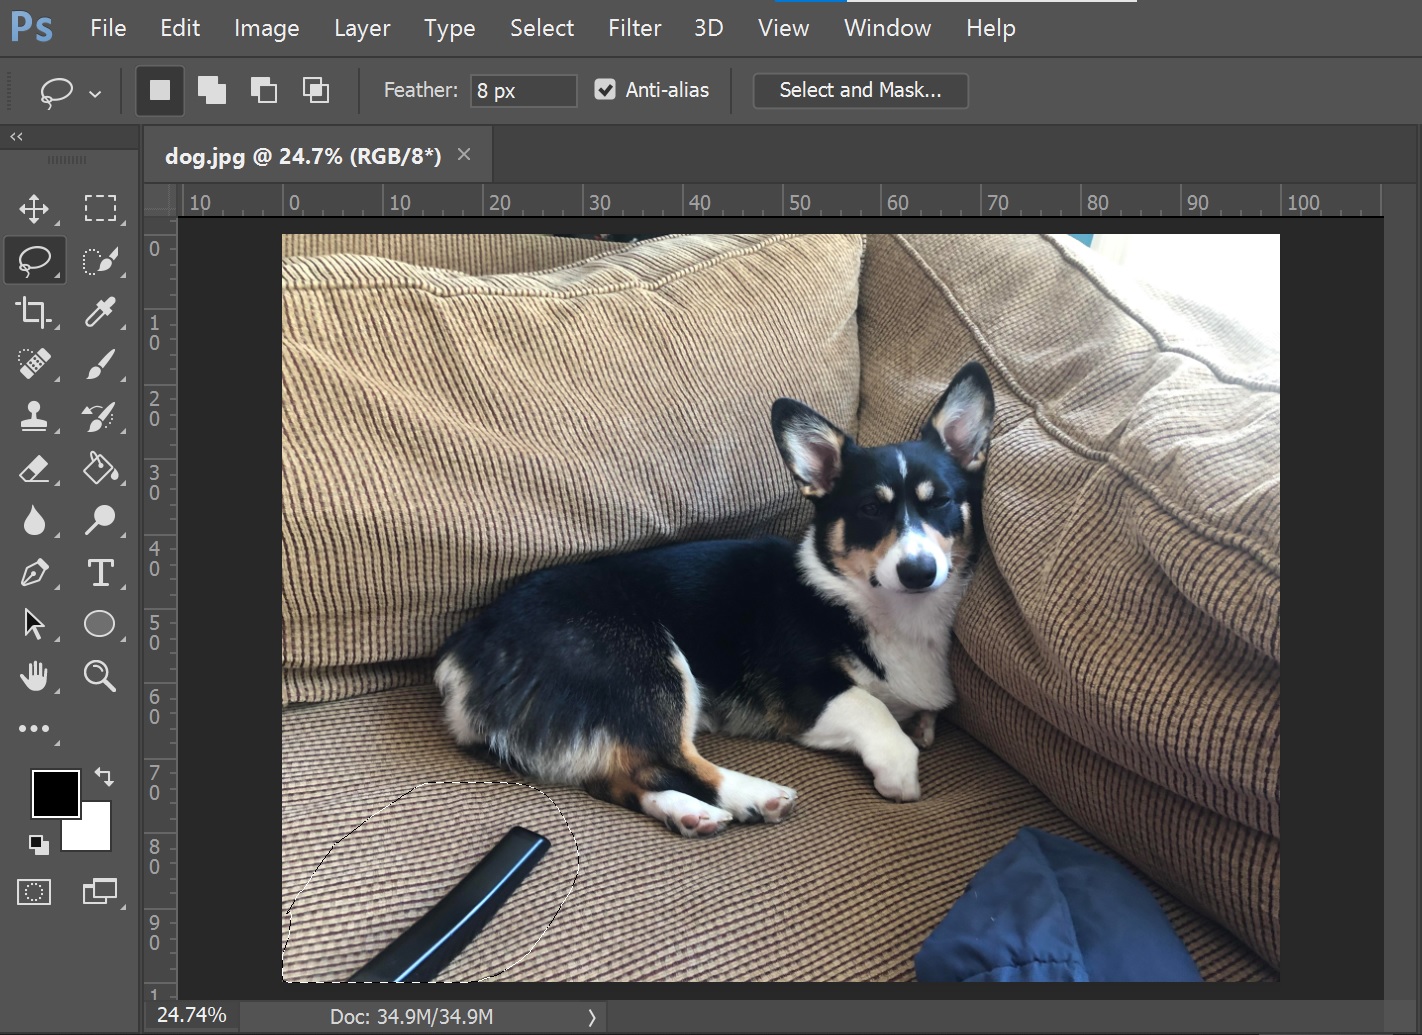Viewport: 1422px width, 1035px height.
Task: Select the Rectangular Marquee tool
Action: coord(100,208)
